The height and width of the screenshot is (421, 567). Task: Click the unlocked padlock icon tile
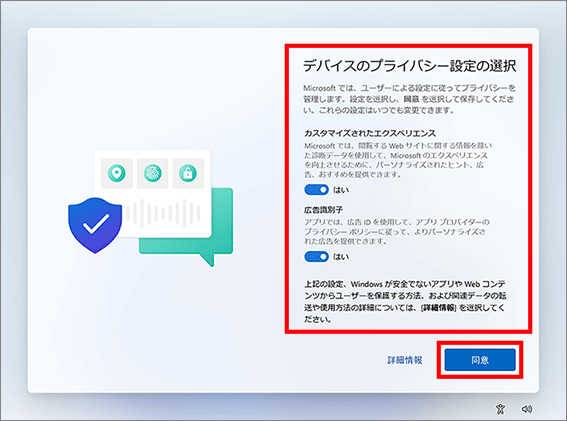pos(188,173)
